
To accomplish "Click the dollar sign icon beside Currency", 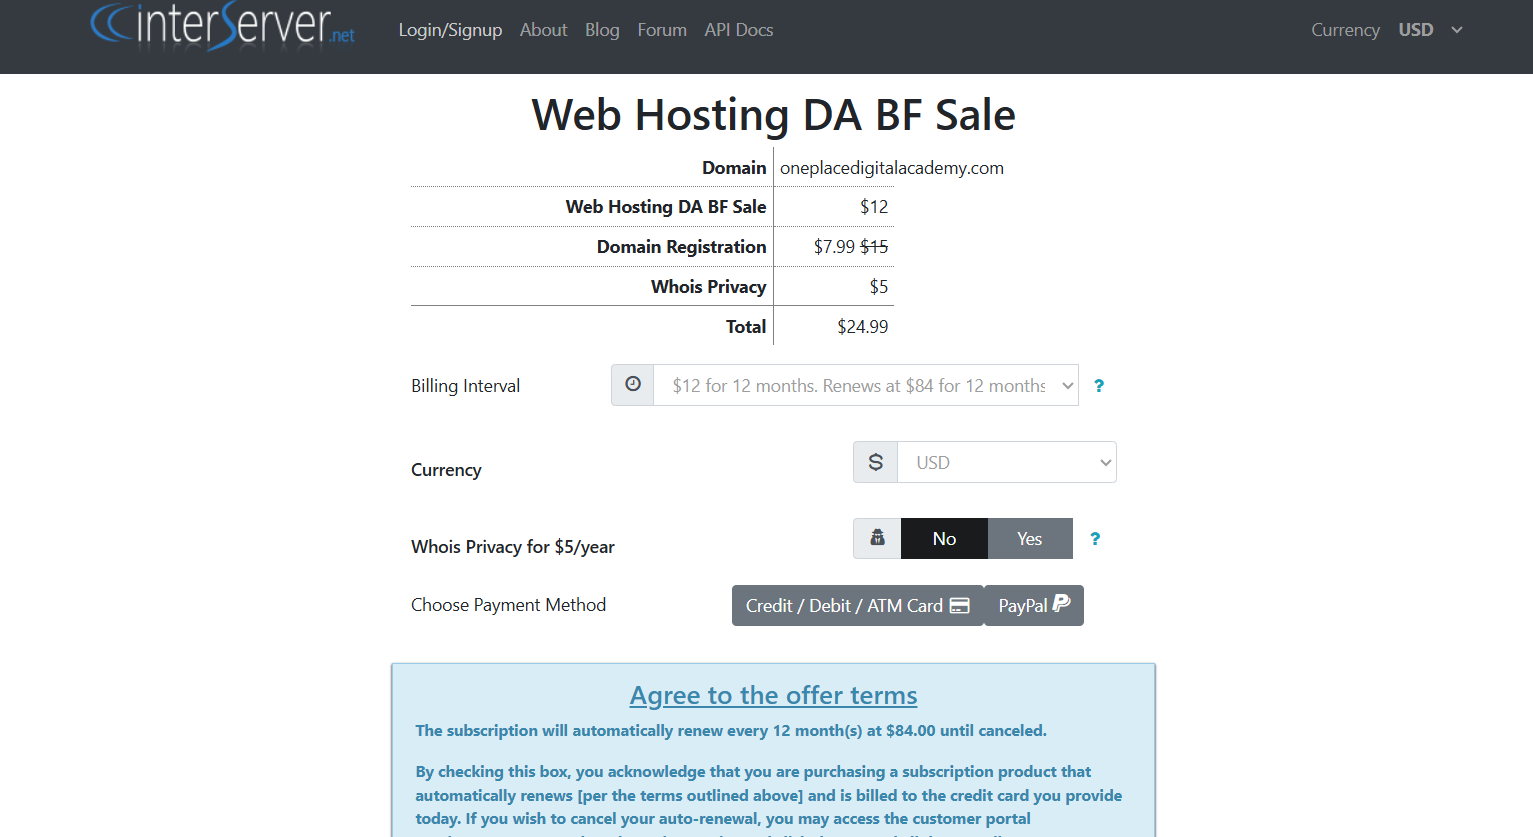I will click(x=876, y=462).
